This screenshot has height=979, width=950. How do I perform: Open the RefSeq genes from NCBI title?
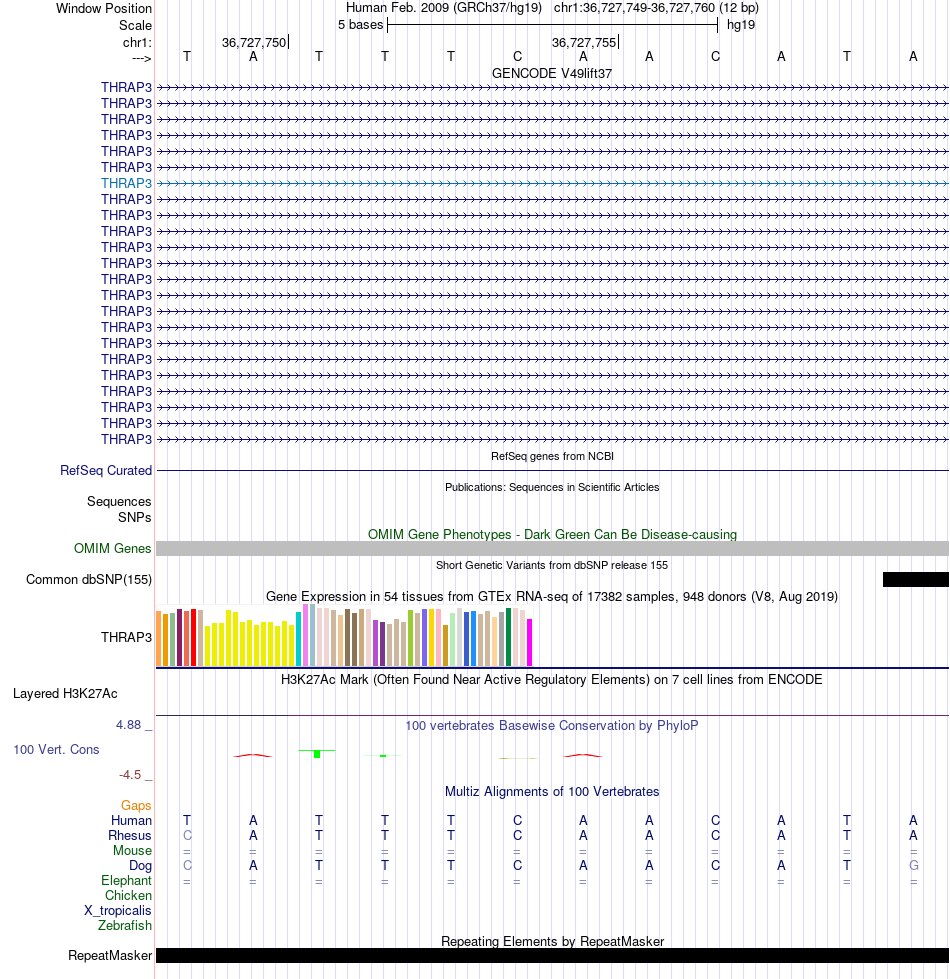552,456
